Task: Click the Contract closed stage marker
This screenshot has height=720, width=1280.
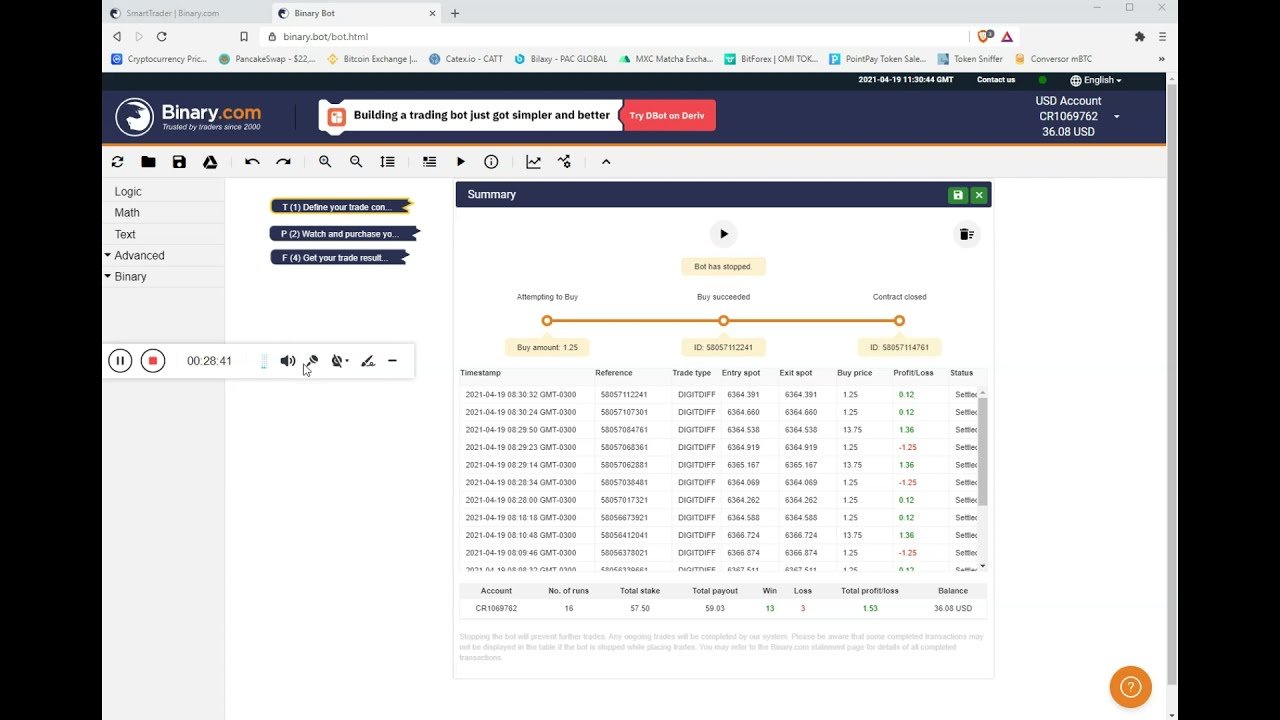Action: [899, 321]
